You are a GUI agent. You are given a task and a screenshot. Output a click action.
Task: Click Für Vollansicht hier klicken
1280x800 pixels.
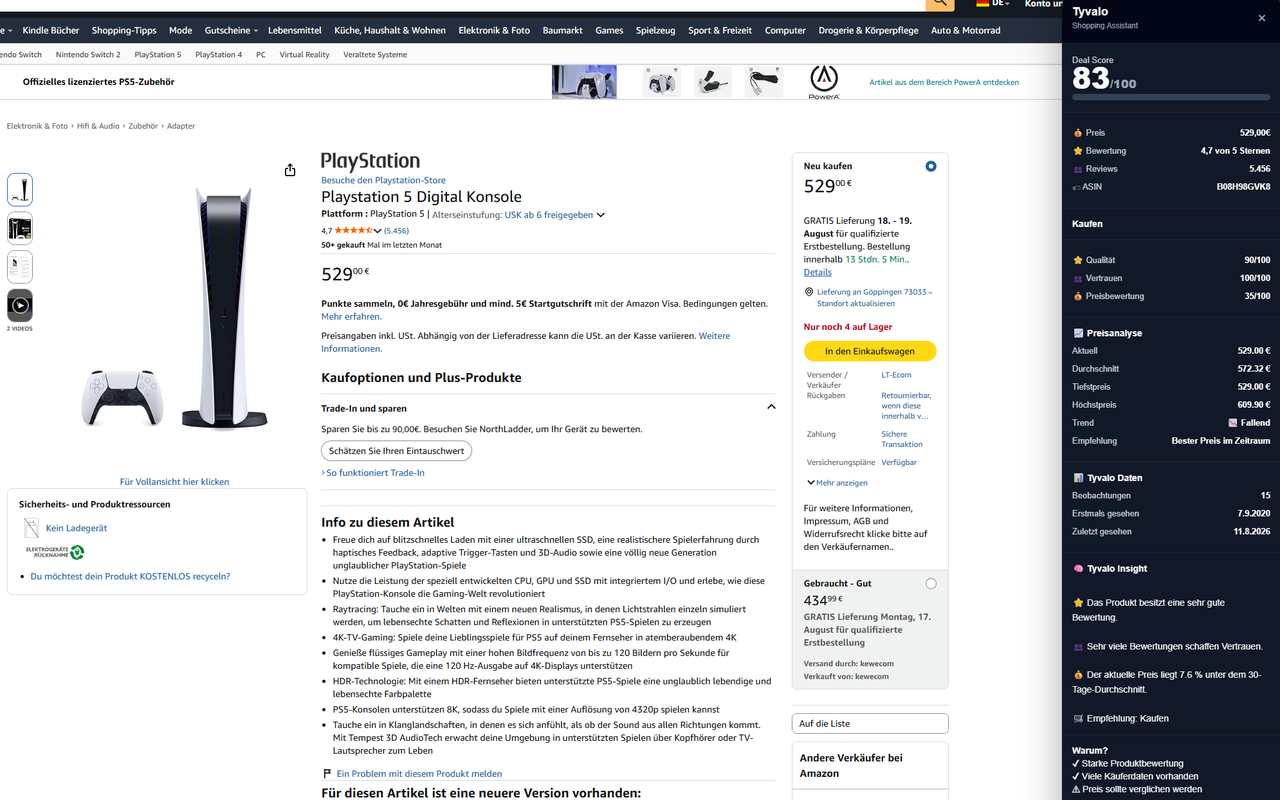pyautogui.click(x=174, y=482)
